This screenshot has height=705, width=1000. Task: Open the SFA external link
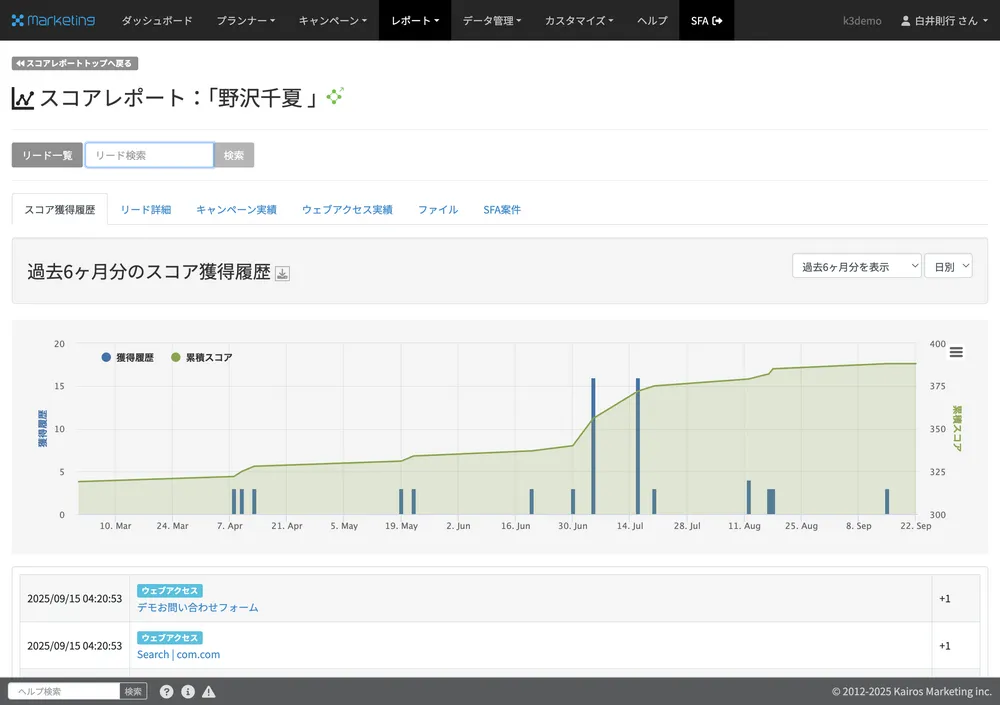[x=706, y=20]
